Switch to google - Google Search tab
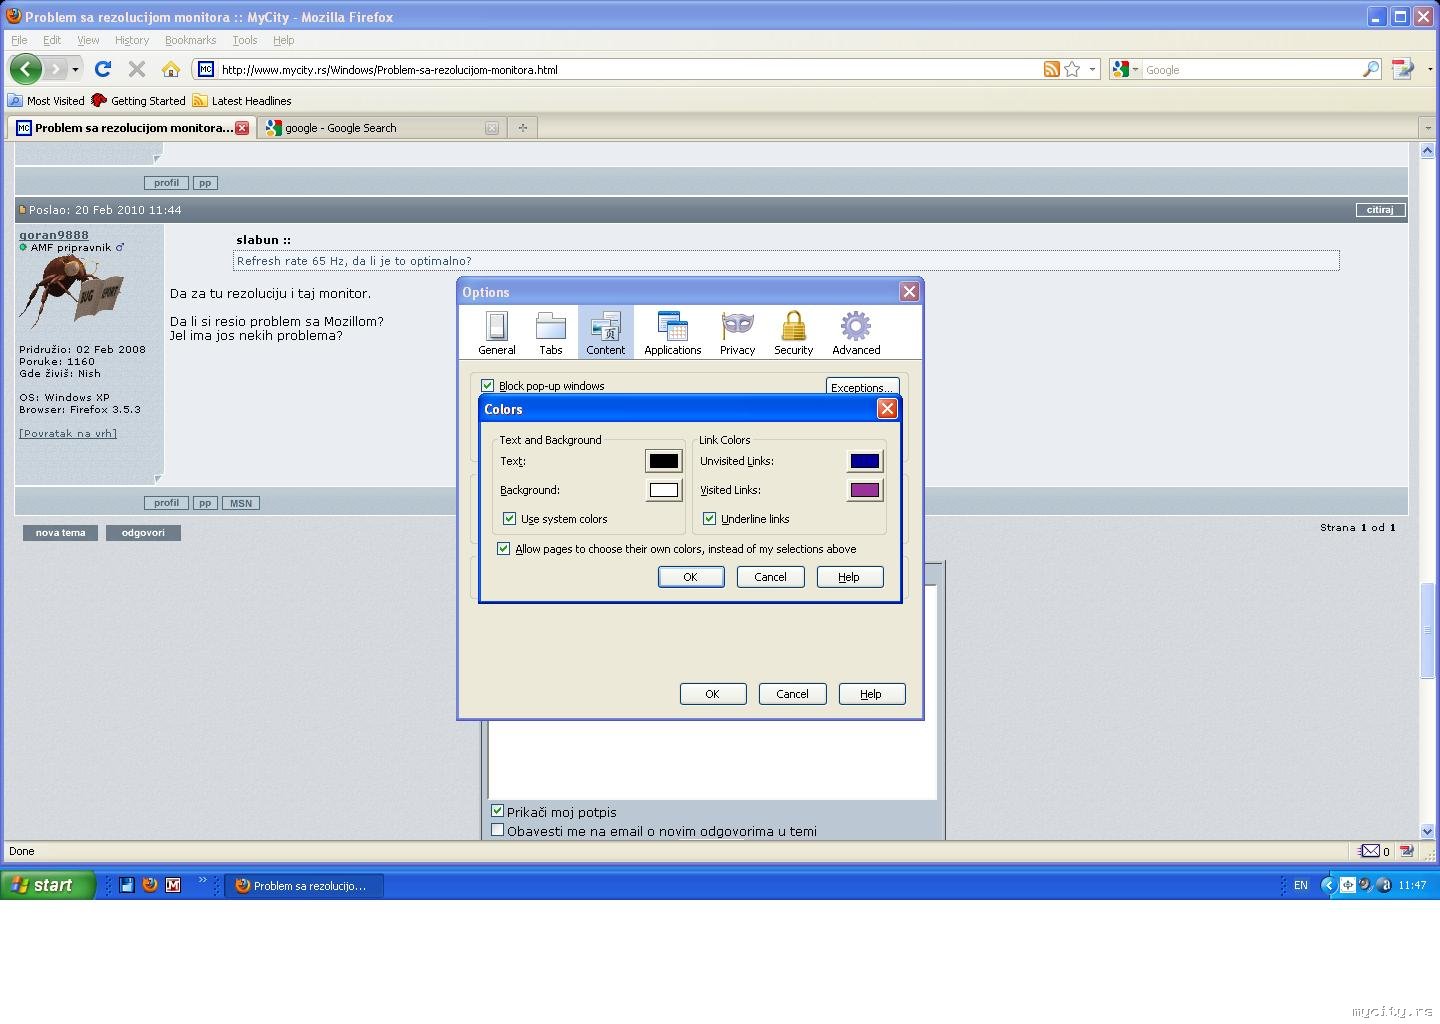 tap(383, 128)
